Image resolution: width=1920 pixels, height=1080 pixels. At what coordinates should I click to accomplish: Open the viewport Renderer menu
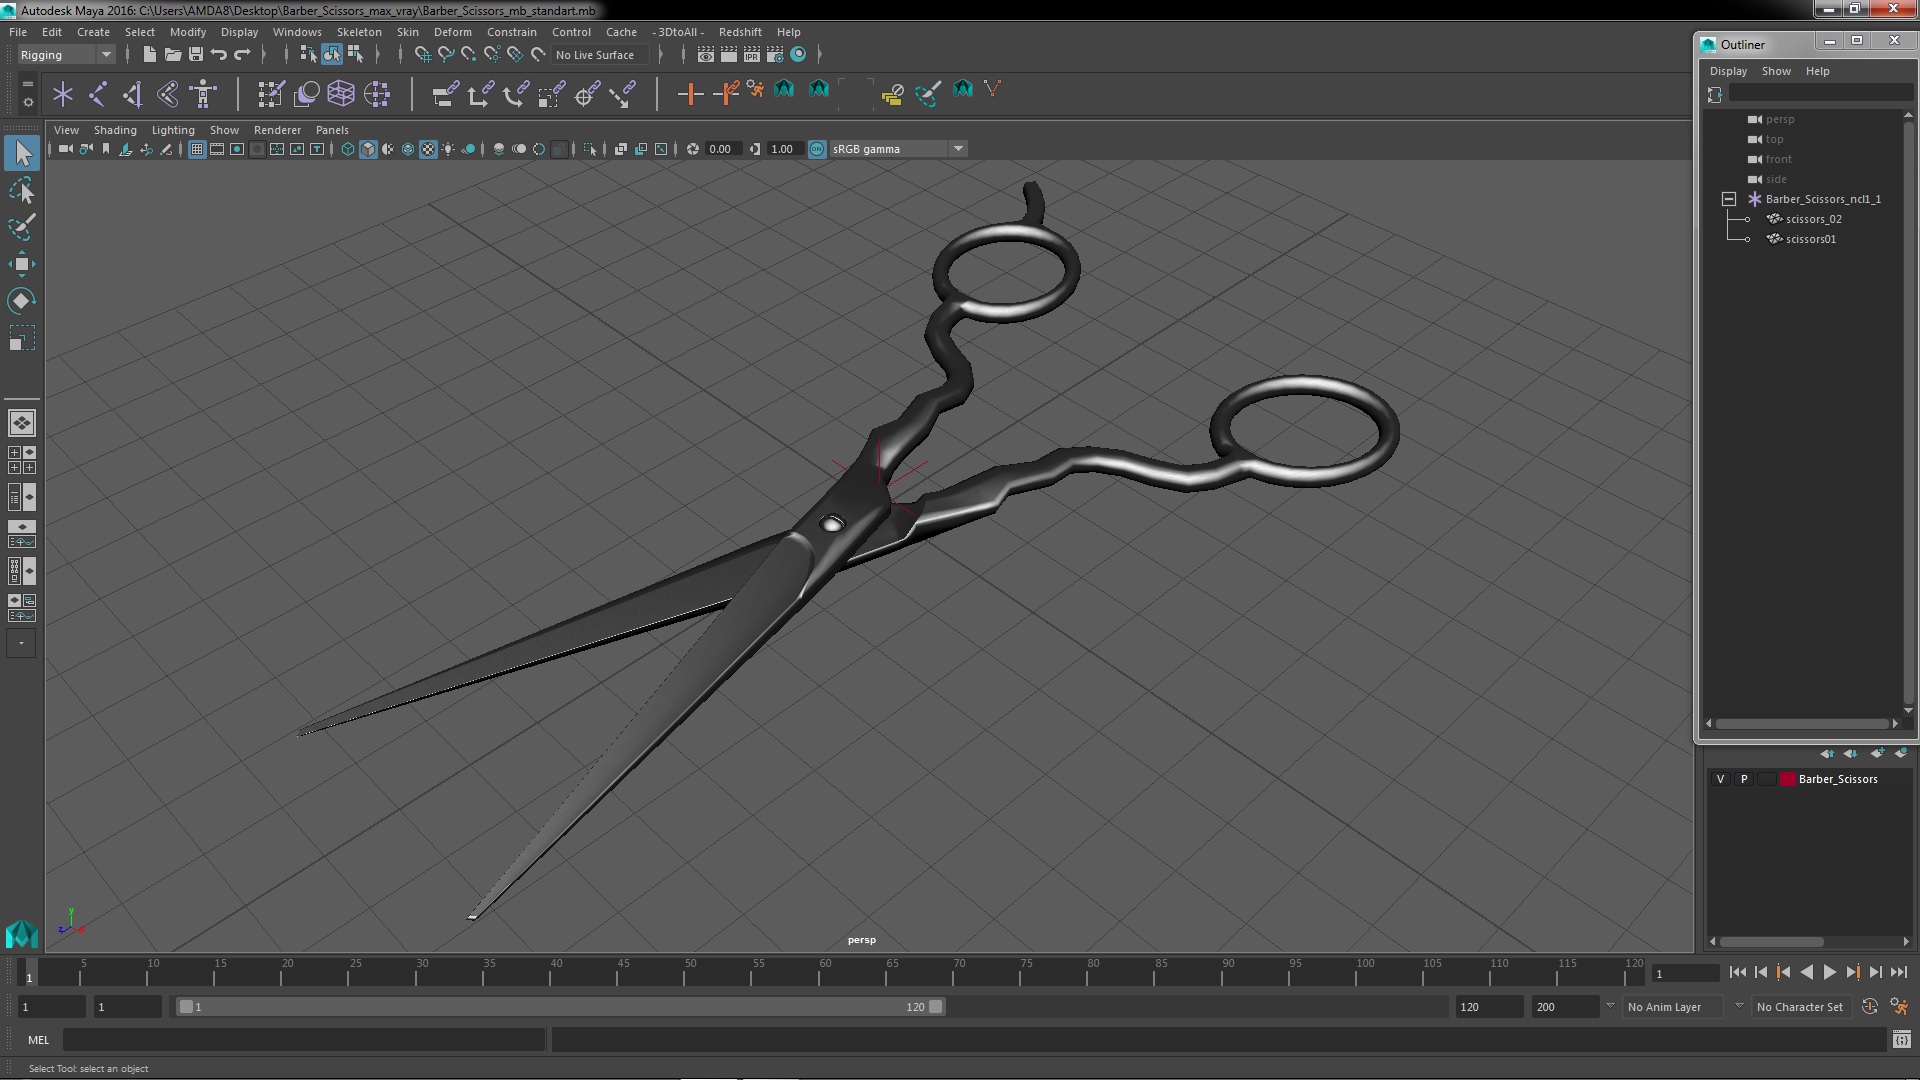click(x=277, y=130)
